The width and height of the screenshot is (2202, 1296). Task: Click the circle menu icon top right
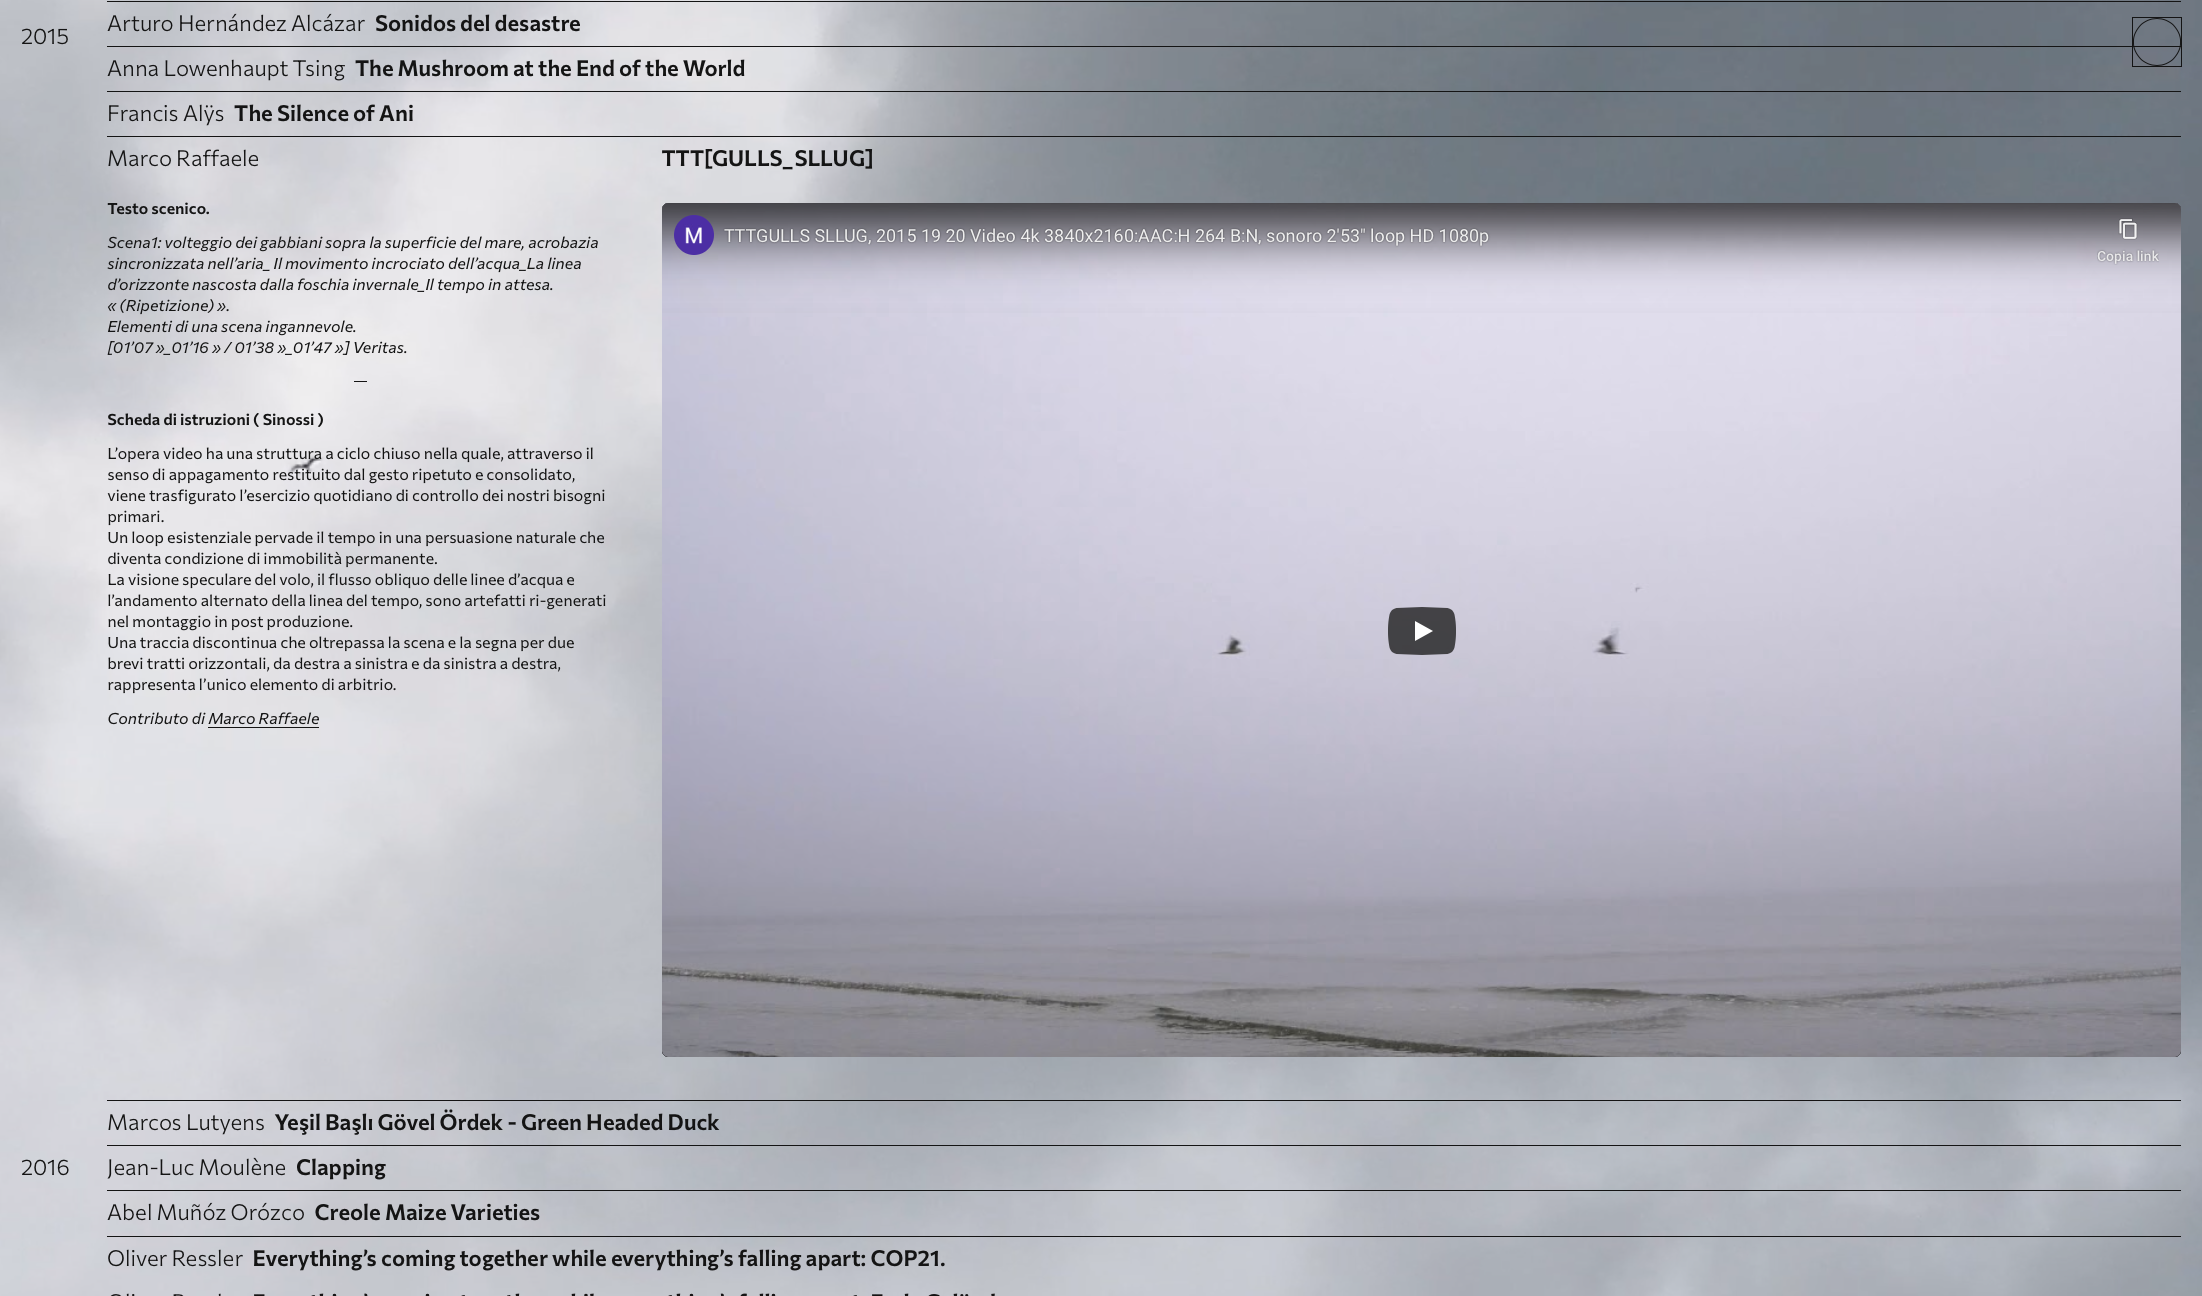2156,42
